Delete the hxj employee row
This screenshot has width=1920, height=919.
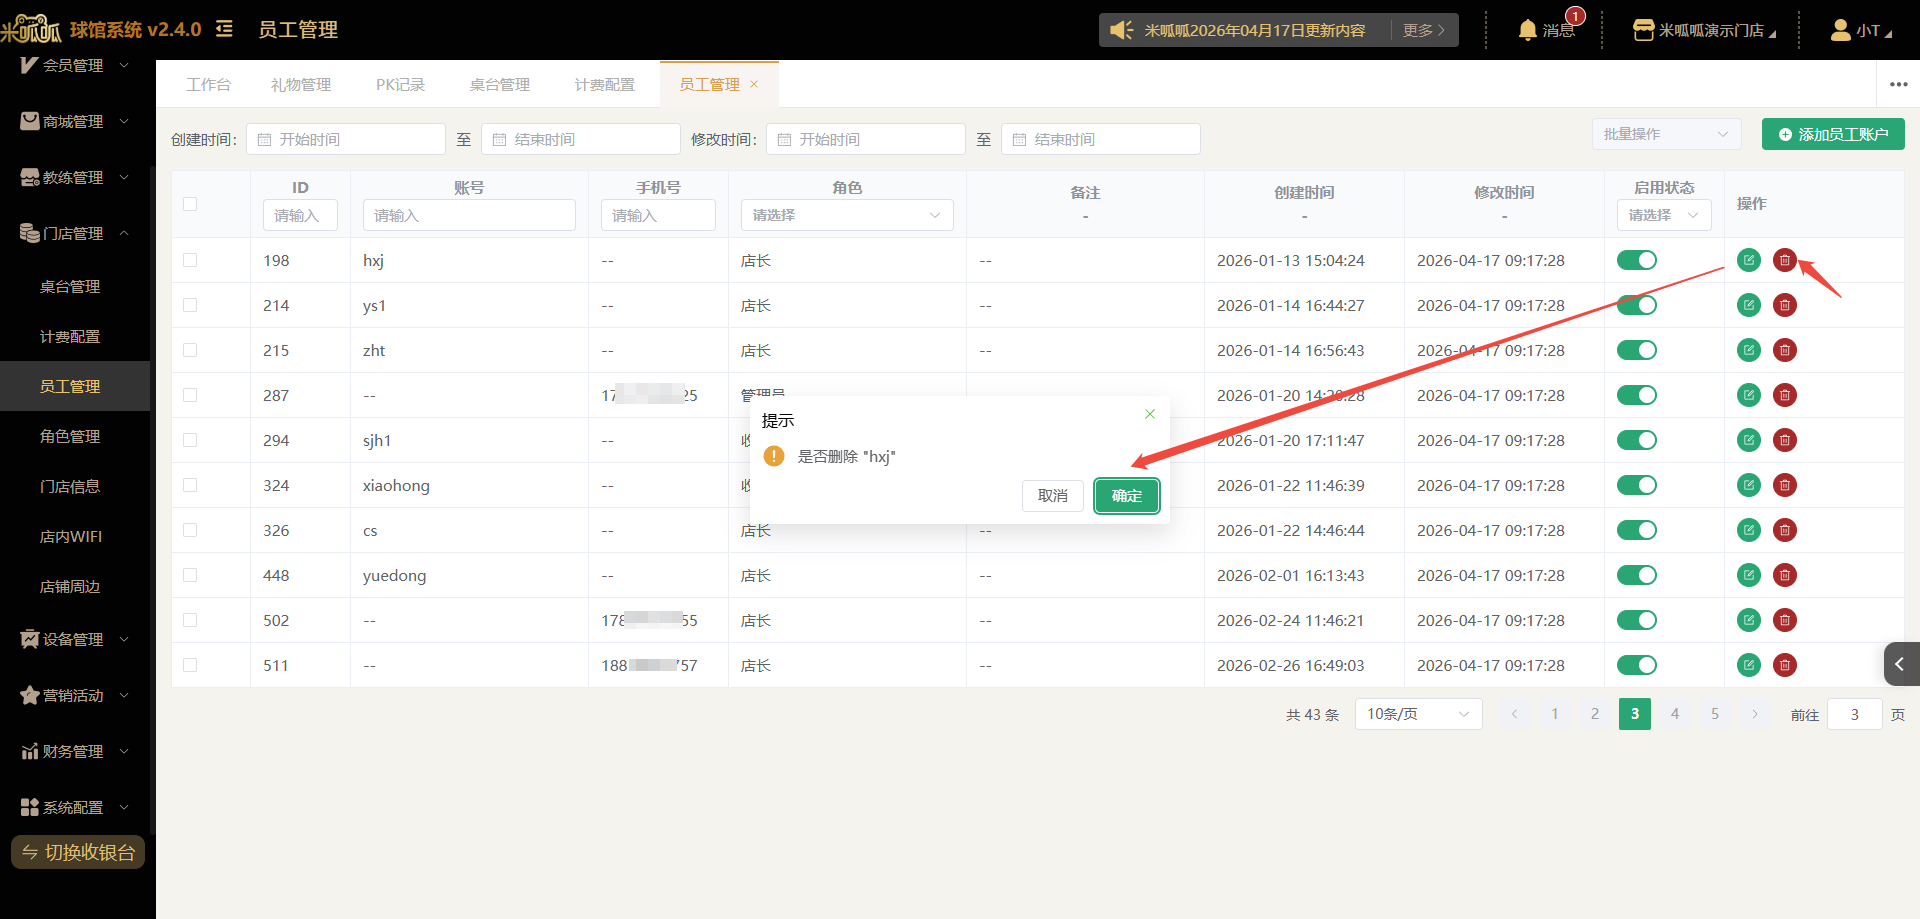(x=1785, y=260)
